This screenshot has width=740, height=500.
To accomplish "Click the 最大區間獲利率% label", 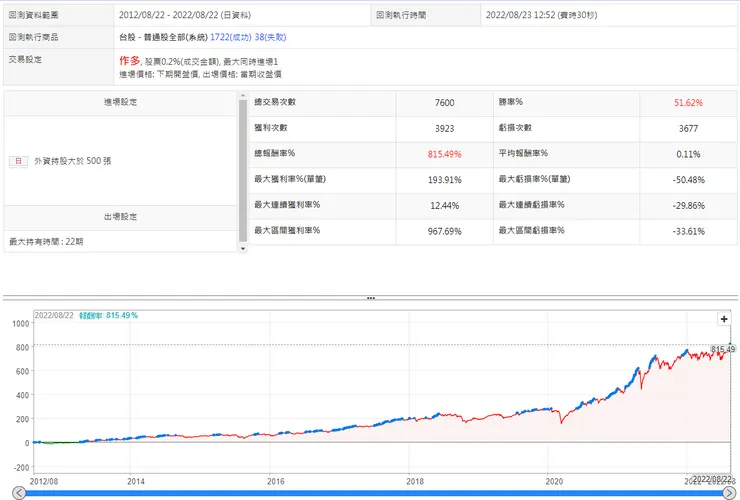I will point(287,230).
